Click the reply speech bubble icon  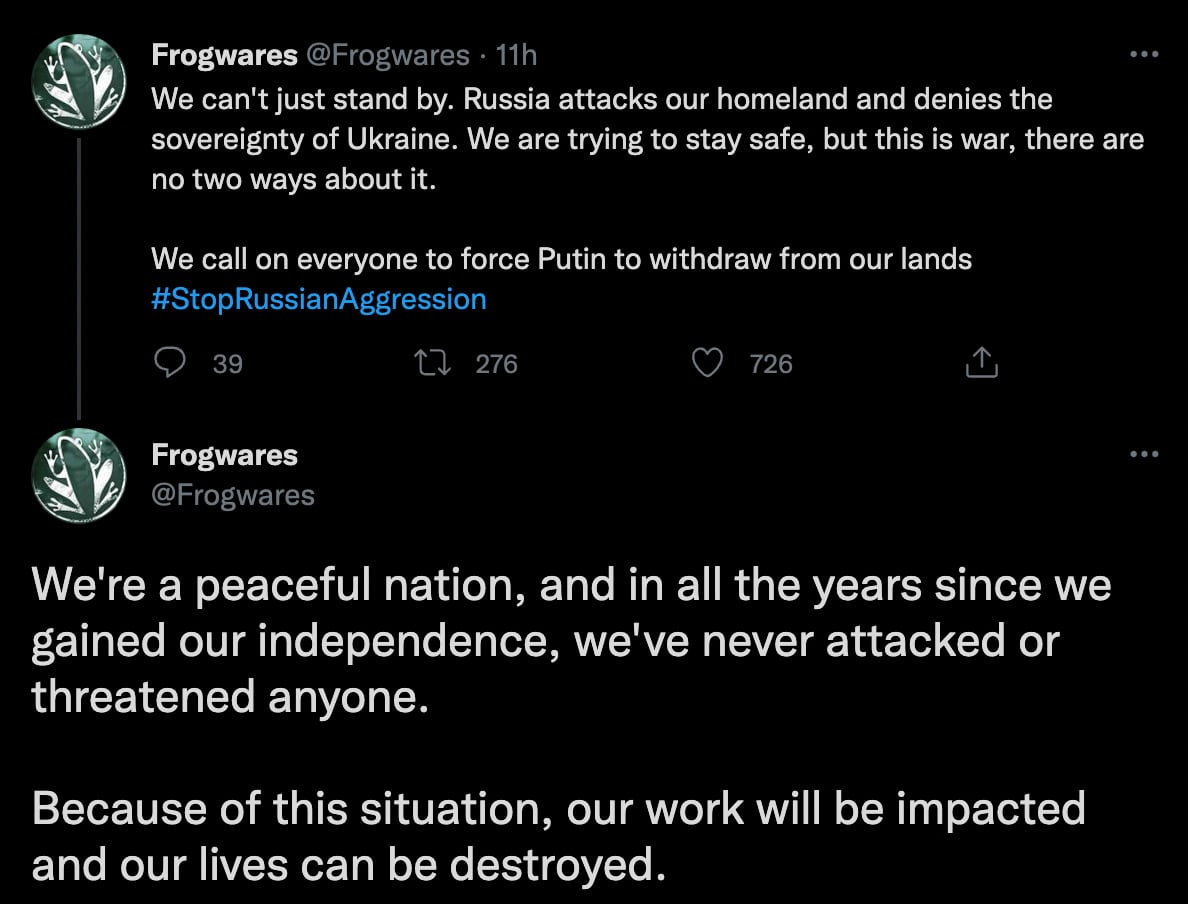[x=171, y=363]
